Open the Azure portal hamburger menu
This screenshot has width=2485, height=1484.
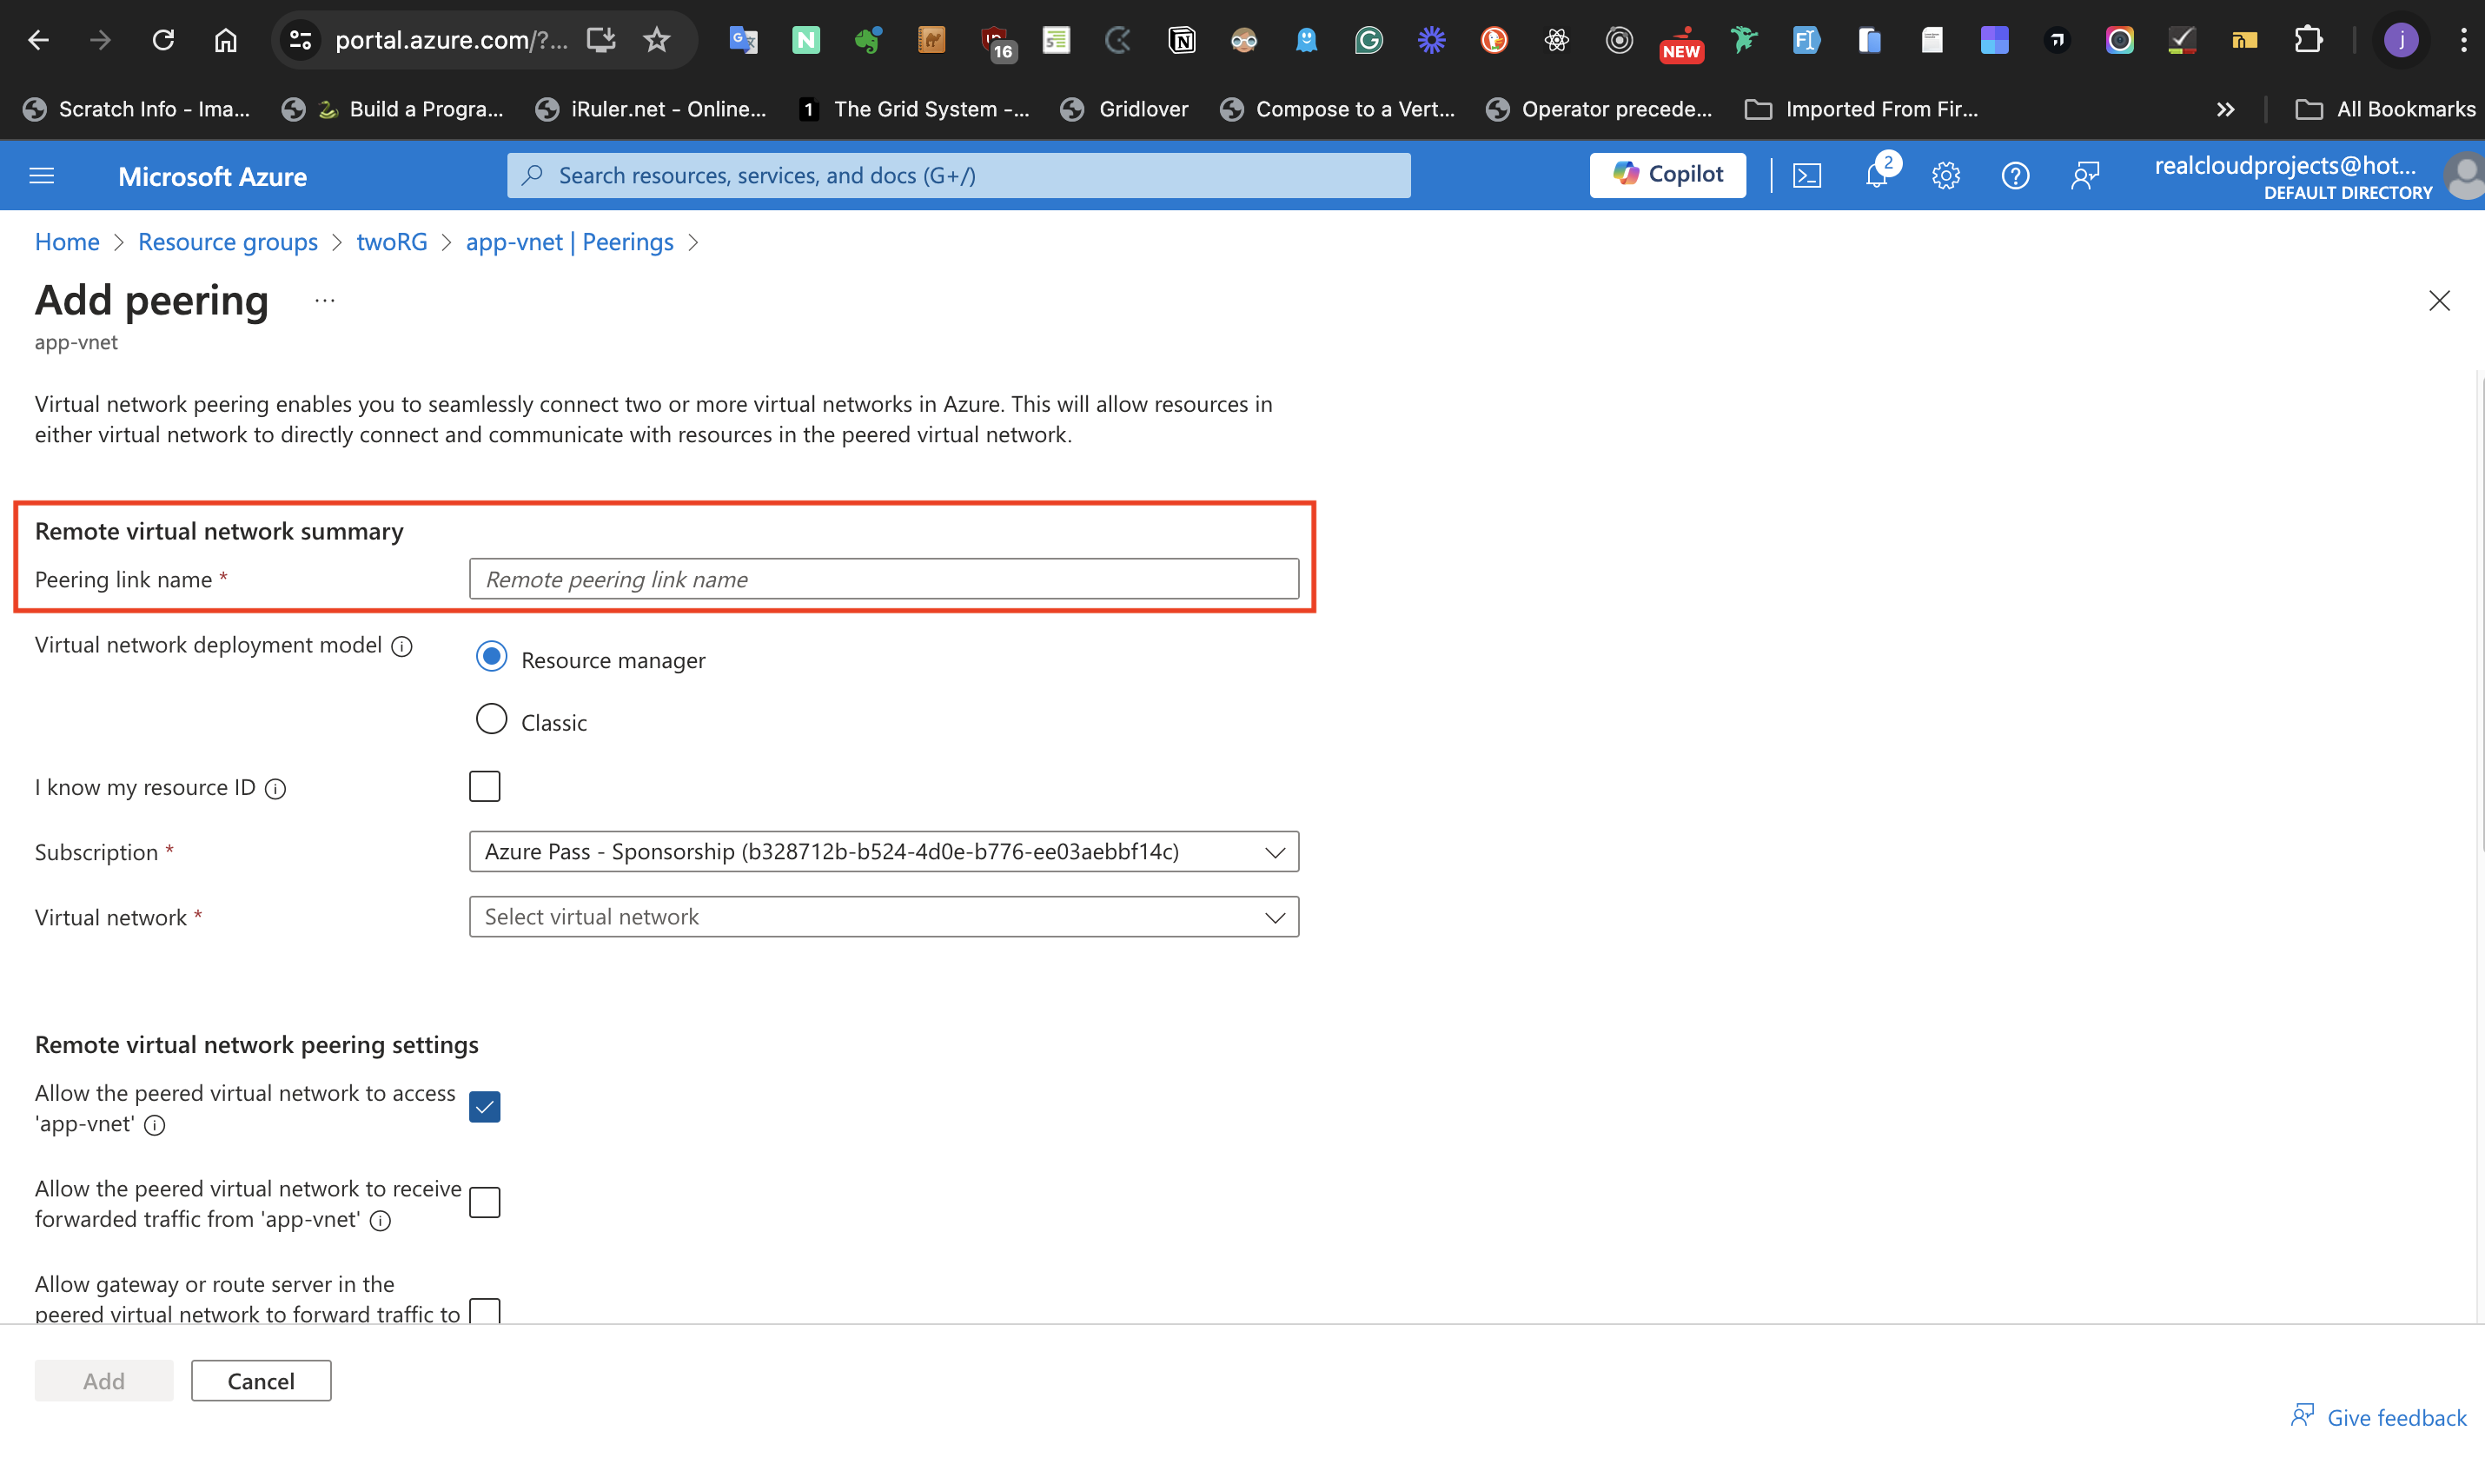[41, 175]
